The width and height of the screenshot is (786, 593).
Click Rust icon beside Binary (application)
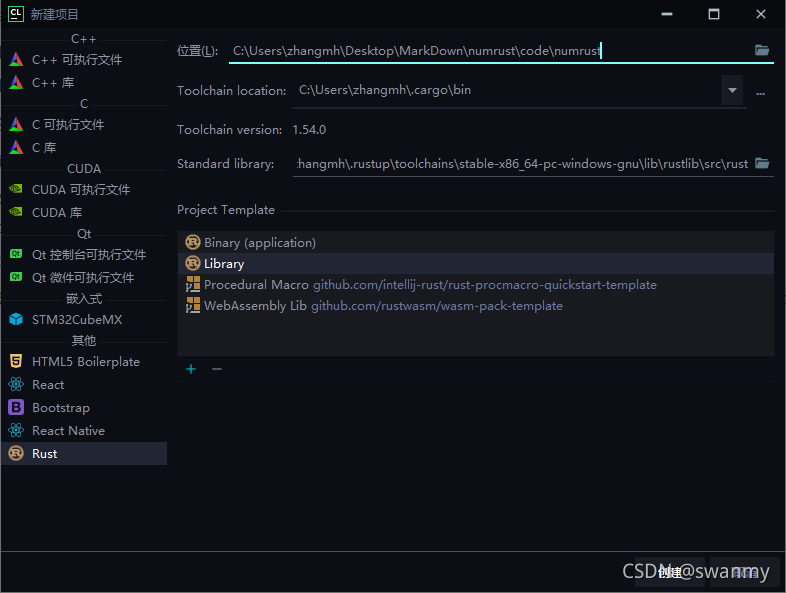[x=192, y=242]
